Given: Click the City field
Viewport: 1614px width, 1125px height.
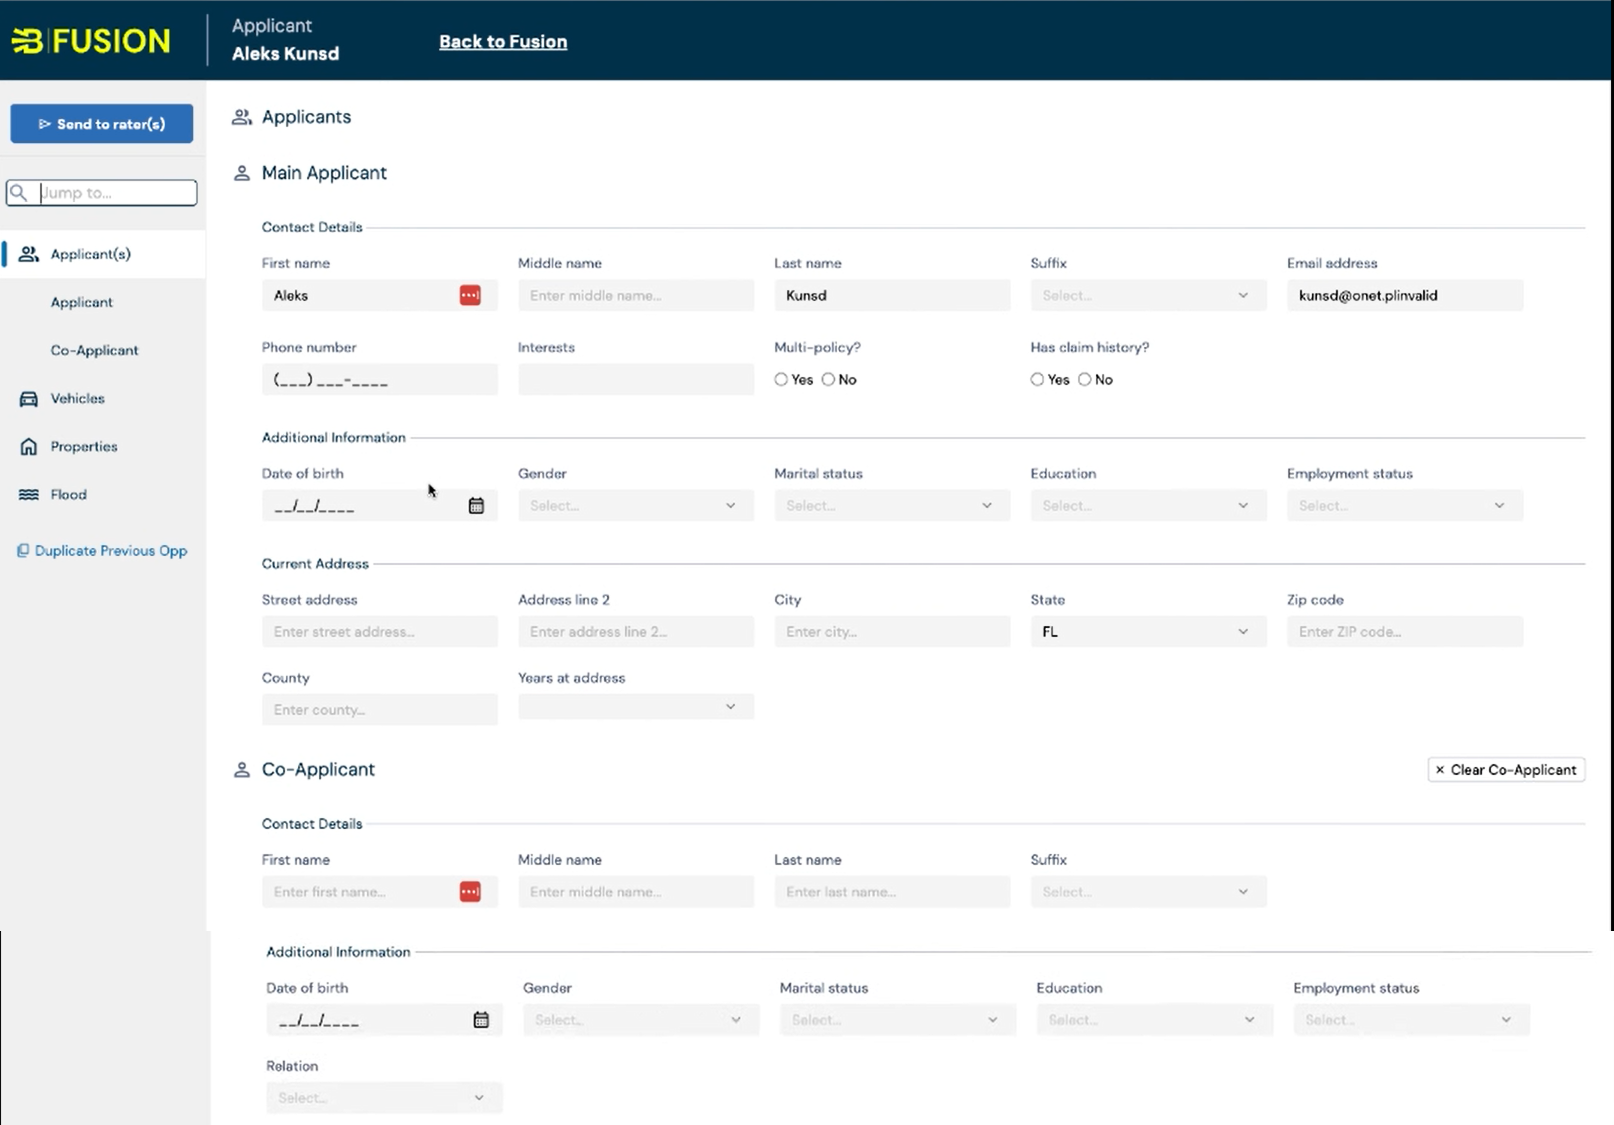Looking at the screenshot, I should pyautogui.click(x=892, y=632).
